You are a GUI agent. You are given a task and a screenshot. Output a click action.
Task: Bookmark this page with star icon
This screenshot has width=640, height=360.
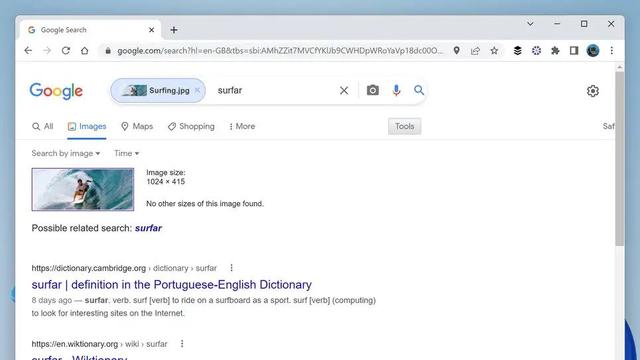coord(494,51)
